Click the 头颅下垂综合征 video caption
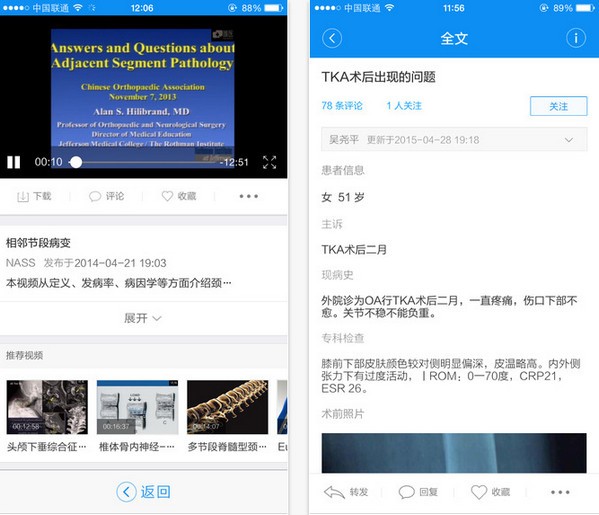 pos(47,447)
